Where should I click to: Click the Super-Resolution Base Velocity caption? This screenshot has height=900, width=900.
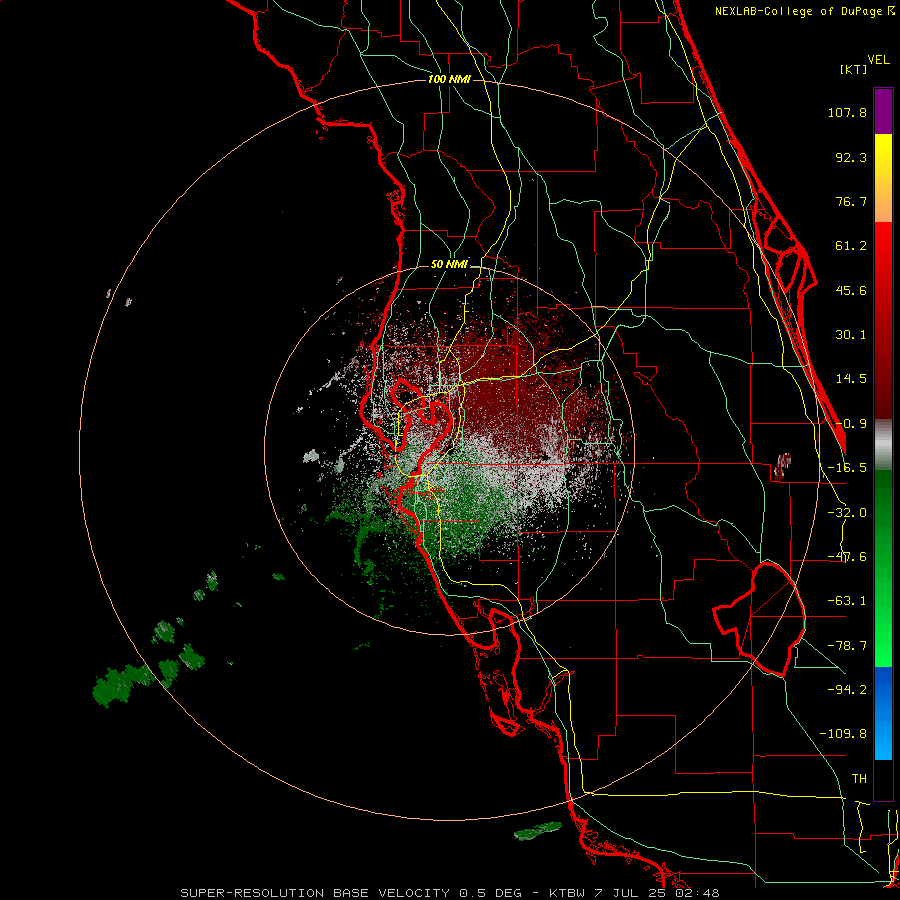pyautogui.click(x=449, y=893)
